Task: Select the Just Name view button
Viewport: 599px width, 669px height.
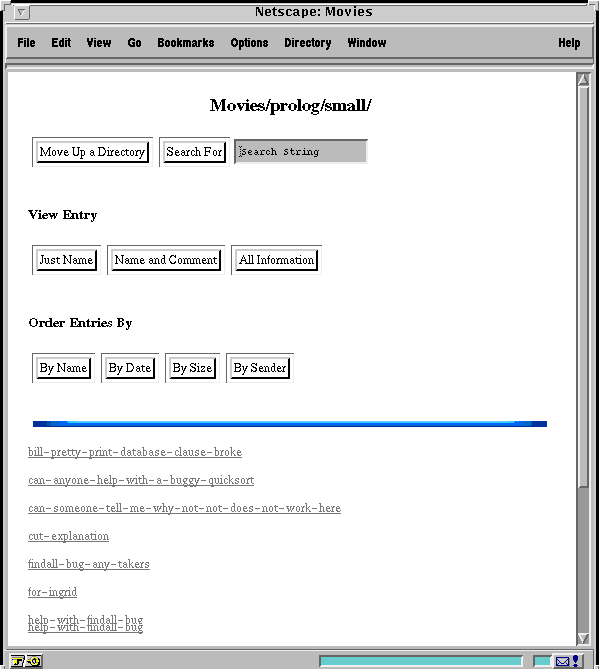Action: click(66, 260)
